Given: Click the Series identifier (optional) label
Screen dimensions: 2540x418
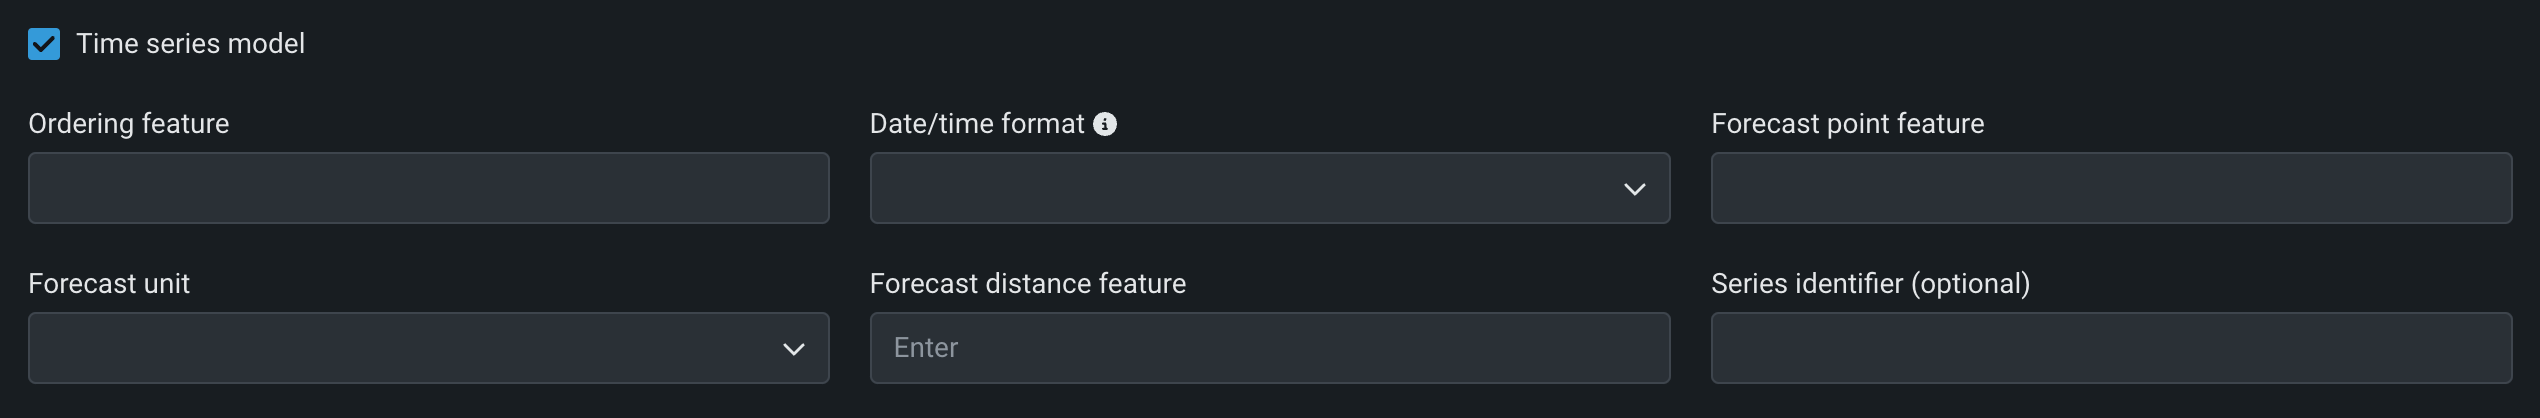Looking at the screenshot, I should pyautogui.click(x=1870, y=284).
